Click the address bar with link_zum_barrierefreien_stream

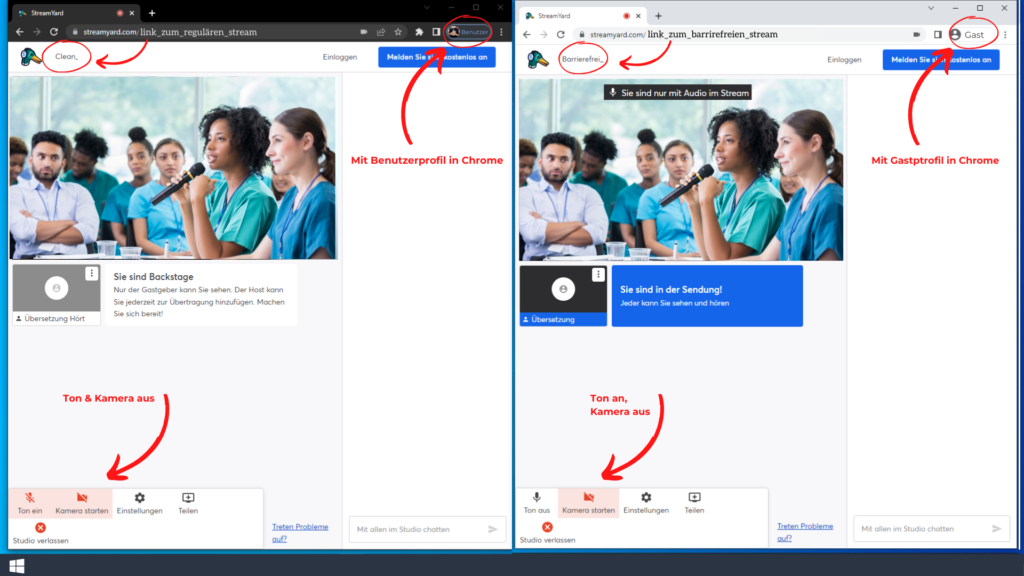740,34
